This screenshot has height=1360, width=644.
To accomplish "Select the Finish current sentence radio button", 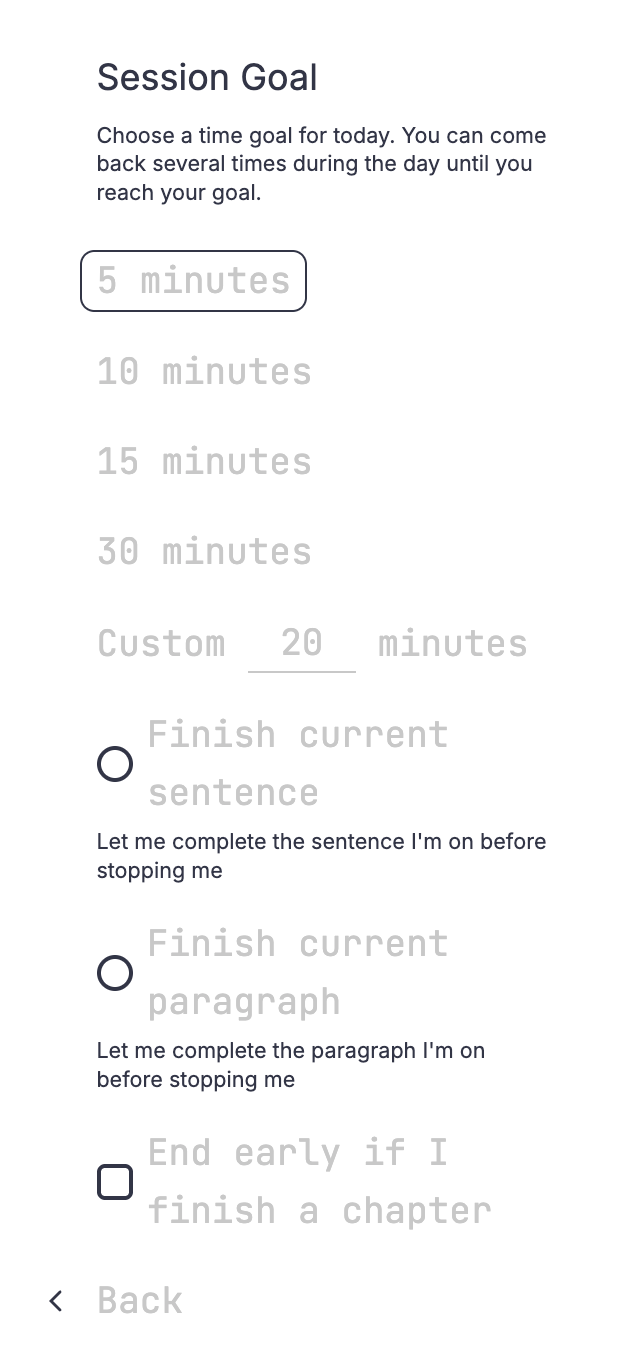I will pos(115,764).
